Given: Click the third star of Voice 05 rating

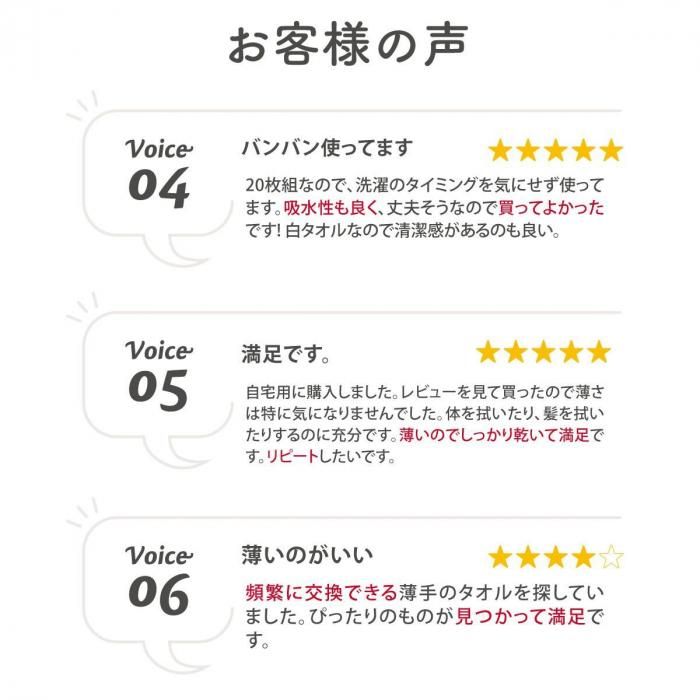Looking at the screenshot, I should (543, 352).
